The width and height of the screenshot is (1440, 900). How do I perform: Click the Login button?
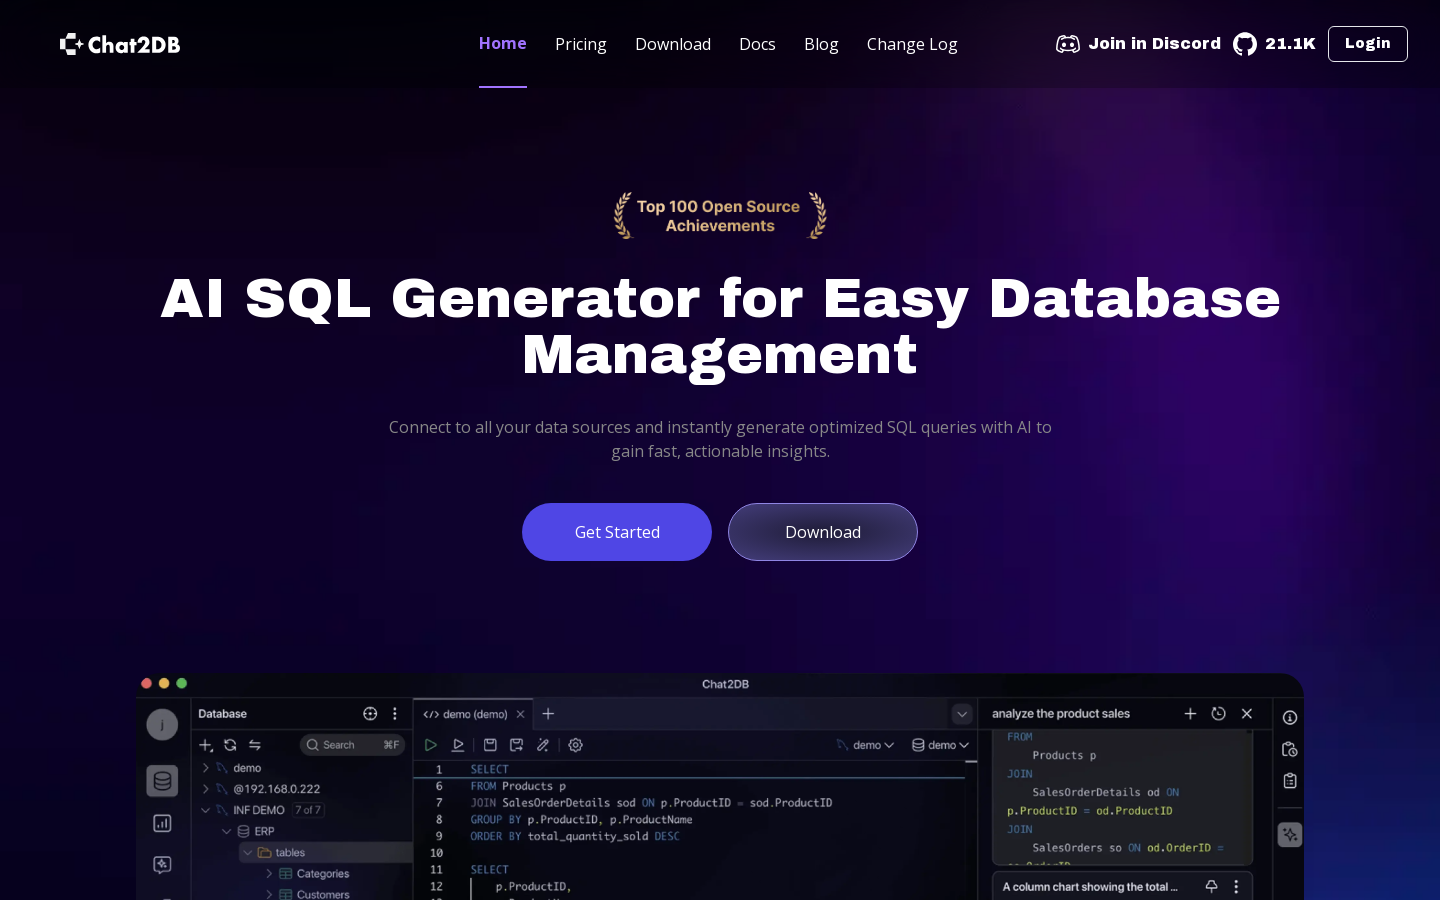(1368, 44)
